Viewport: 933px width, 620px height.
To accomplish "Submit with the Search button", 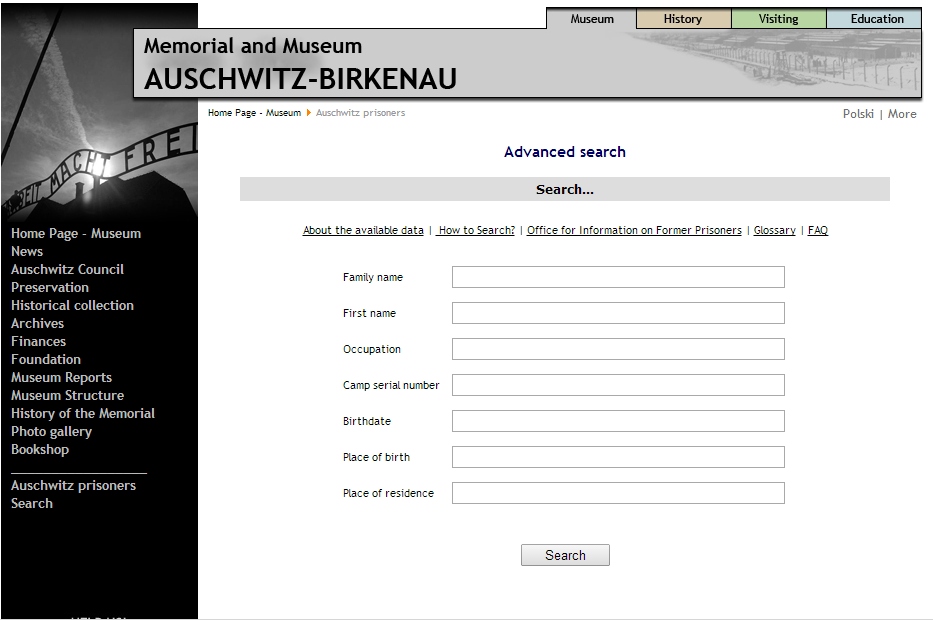I will [565, 555].
